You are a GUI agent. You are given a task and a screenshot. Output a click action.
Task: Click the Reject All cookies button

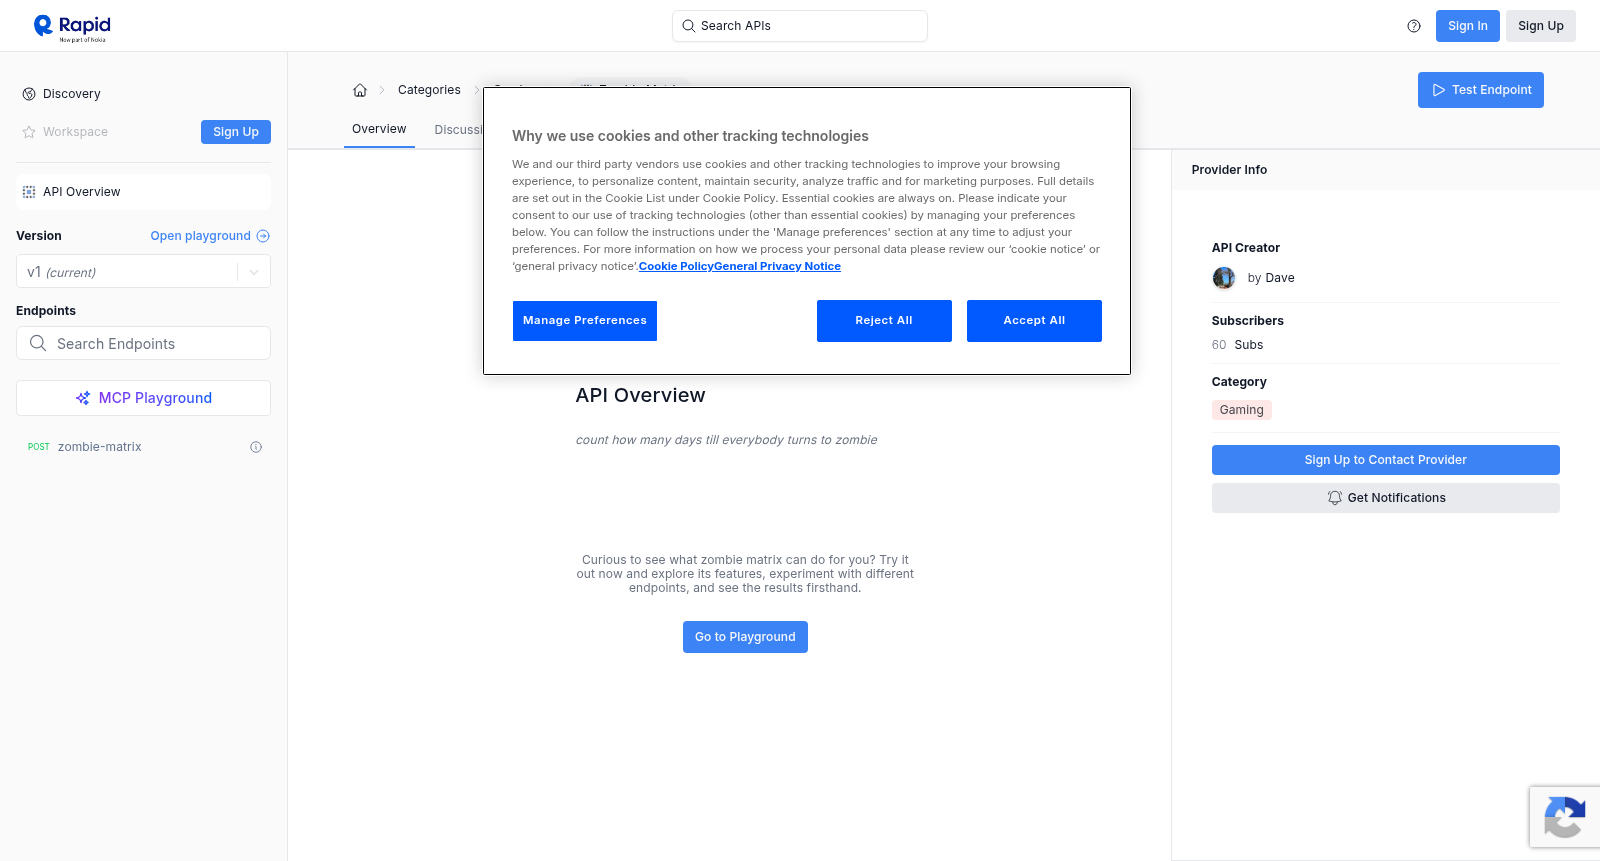pyautogui.click(x=884, y=321)
